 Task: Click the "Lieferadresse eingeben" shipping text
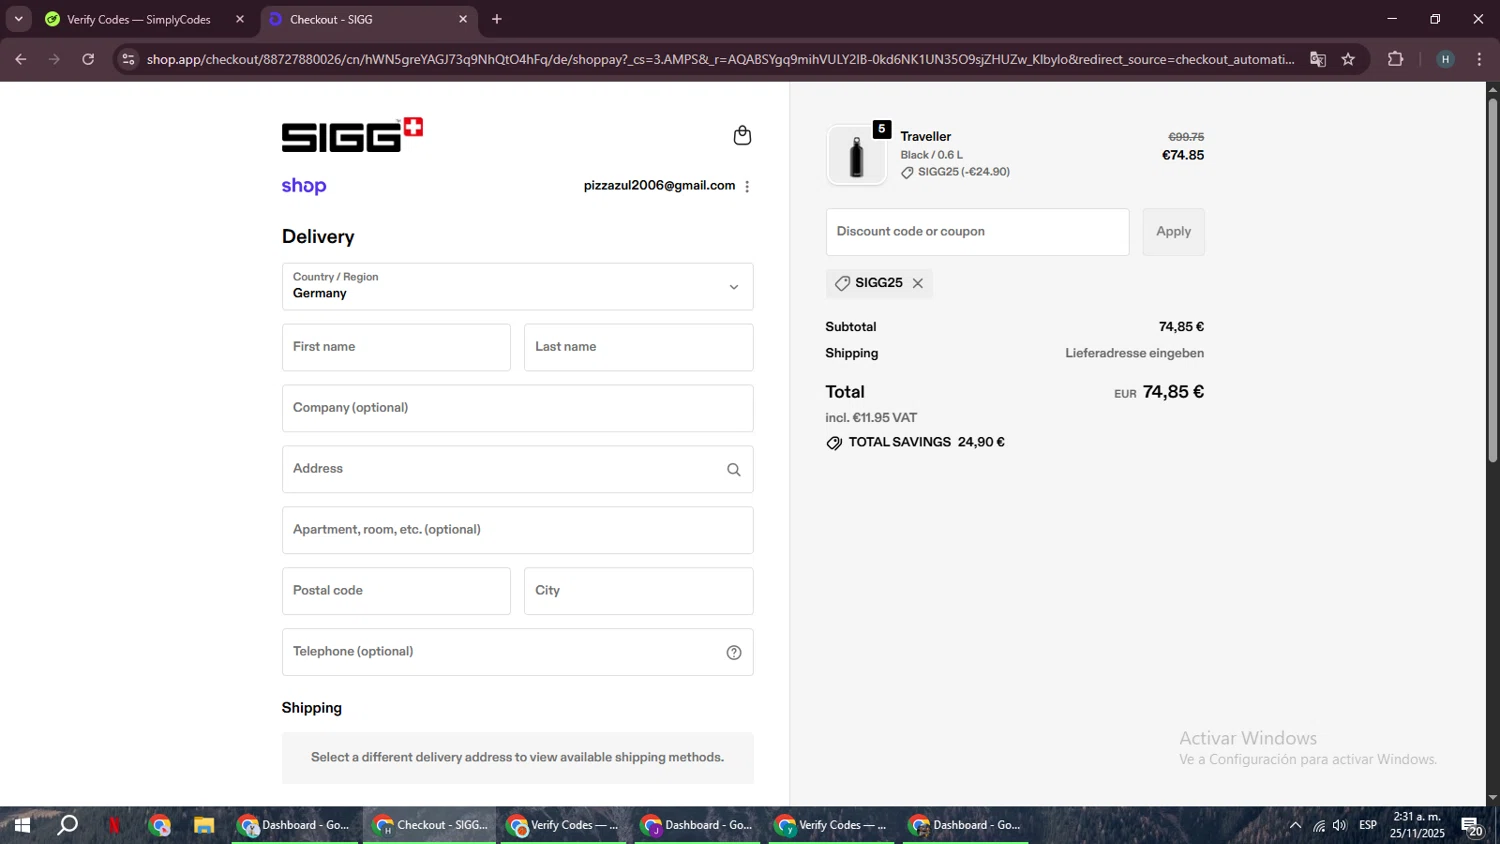[1134, 354]
